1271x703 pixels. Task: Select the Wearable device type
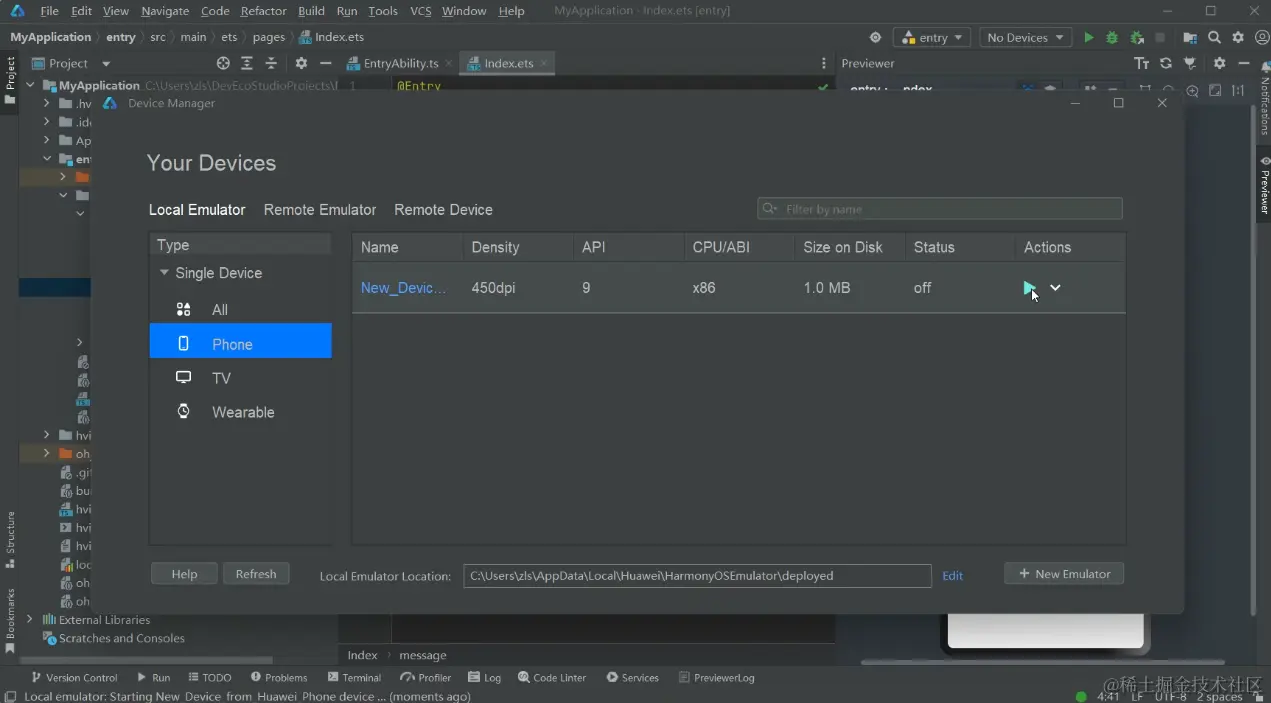[240, 412]
